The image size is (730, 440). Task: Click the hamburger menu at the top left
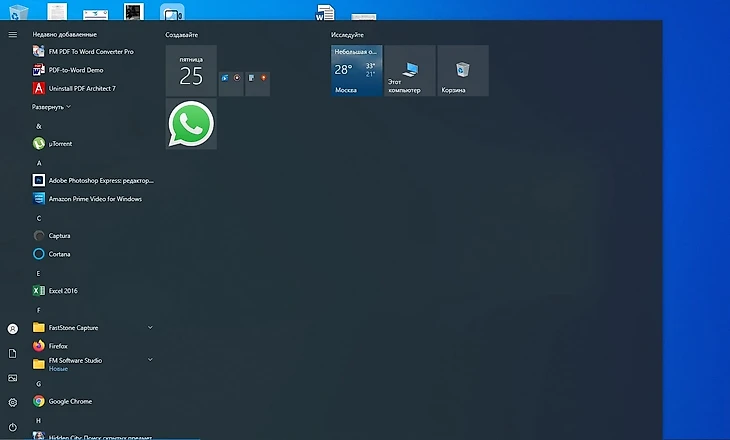[x=13, y=34]
